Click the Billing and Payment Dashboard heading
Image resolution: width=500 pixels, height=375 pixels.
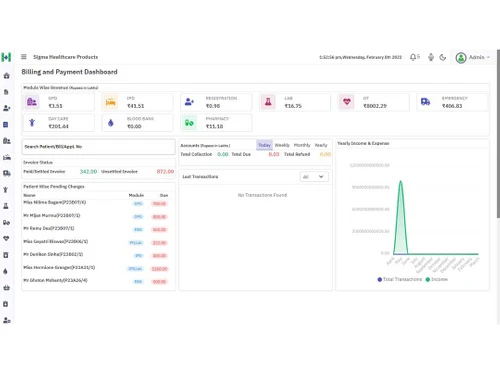click(69, 72)
